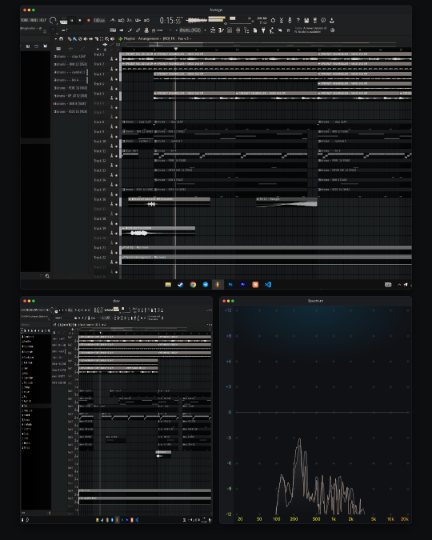Image resolution: width=432 pixels, height=540 pixels.
Task: Click the Track 10 name label
Action: [100, 142]
